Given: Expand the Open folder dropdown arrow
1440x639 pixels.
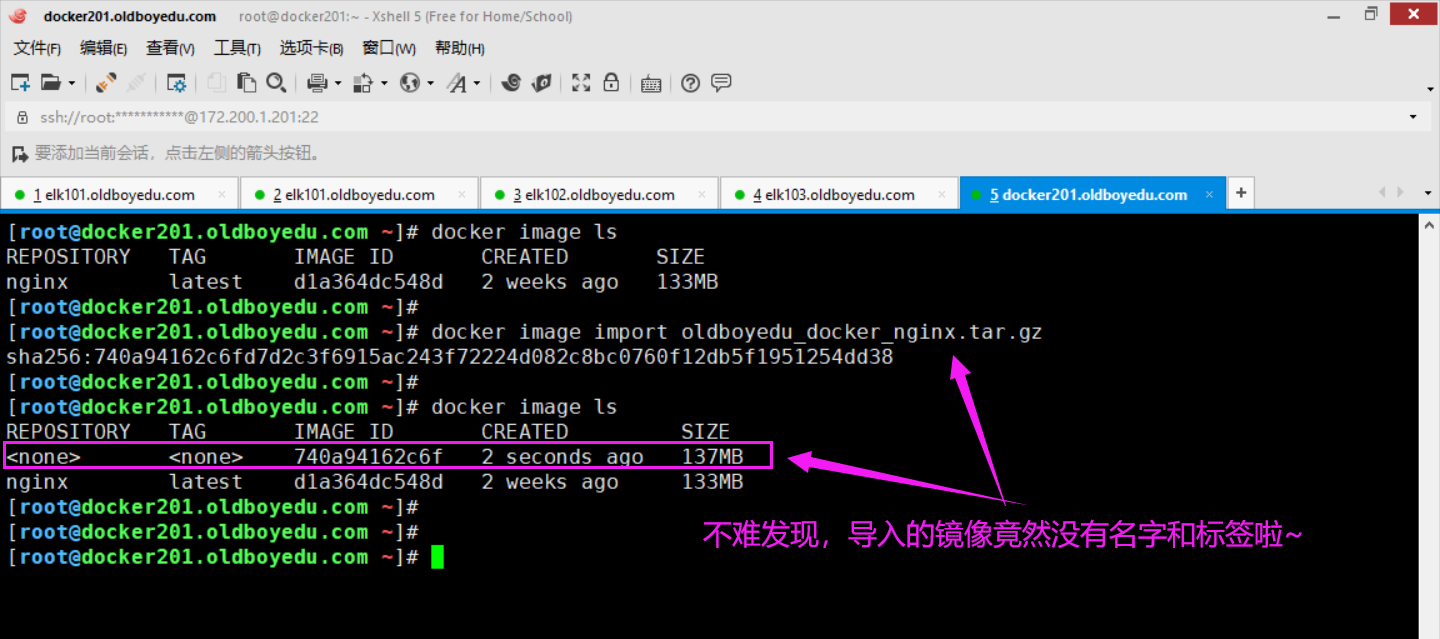Looking at the screenshot, I should point(71,84).
